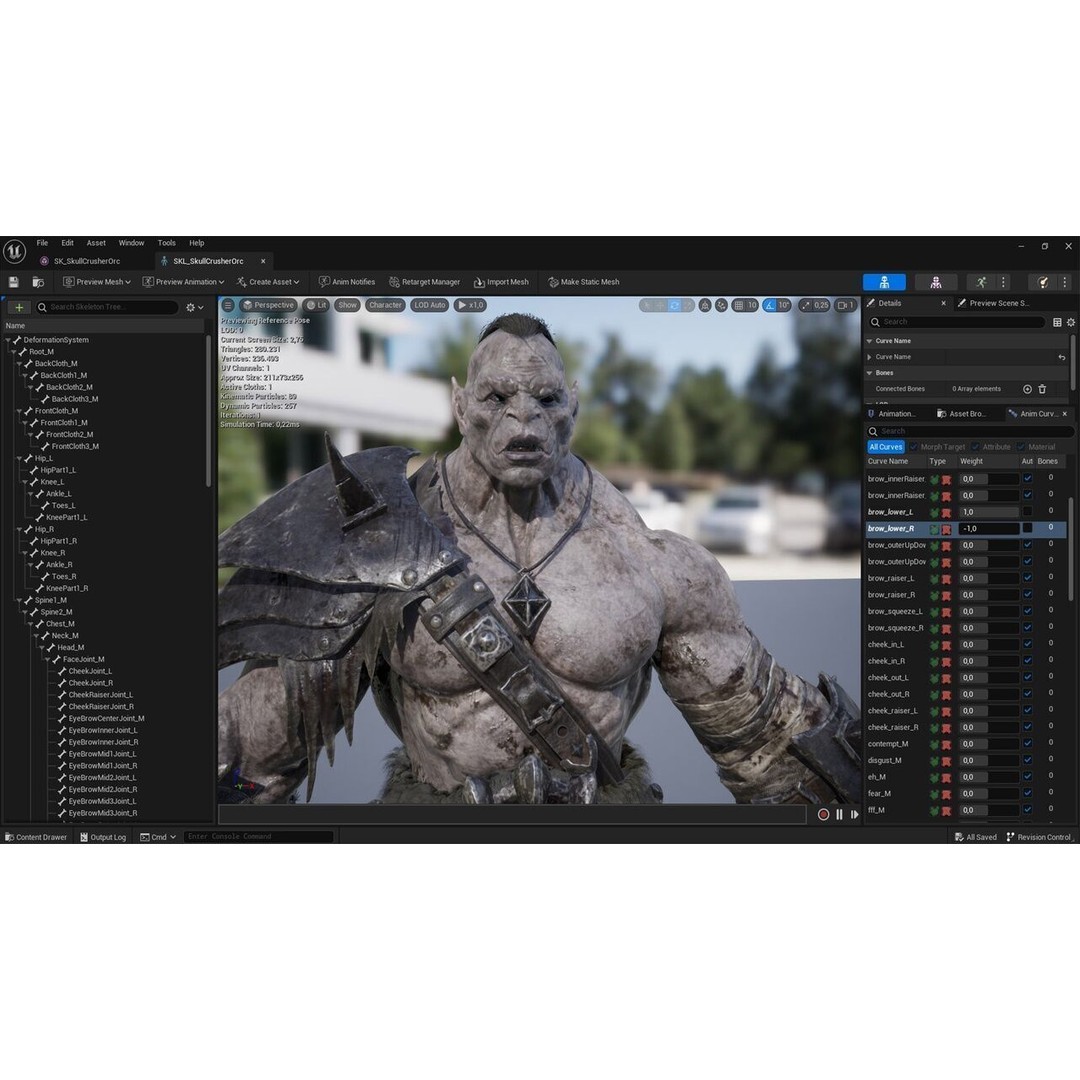Toggle scale snapping icon in viewport
The width and height of the screenshot is (1080, 1080).
tap(805, 305)
